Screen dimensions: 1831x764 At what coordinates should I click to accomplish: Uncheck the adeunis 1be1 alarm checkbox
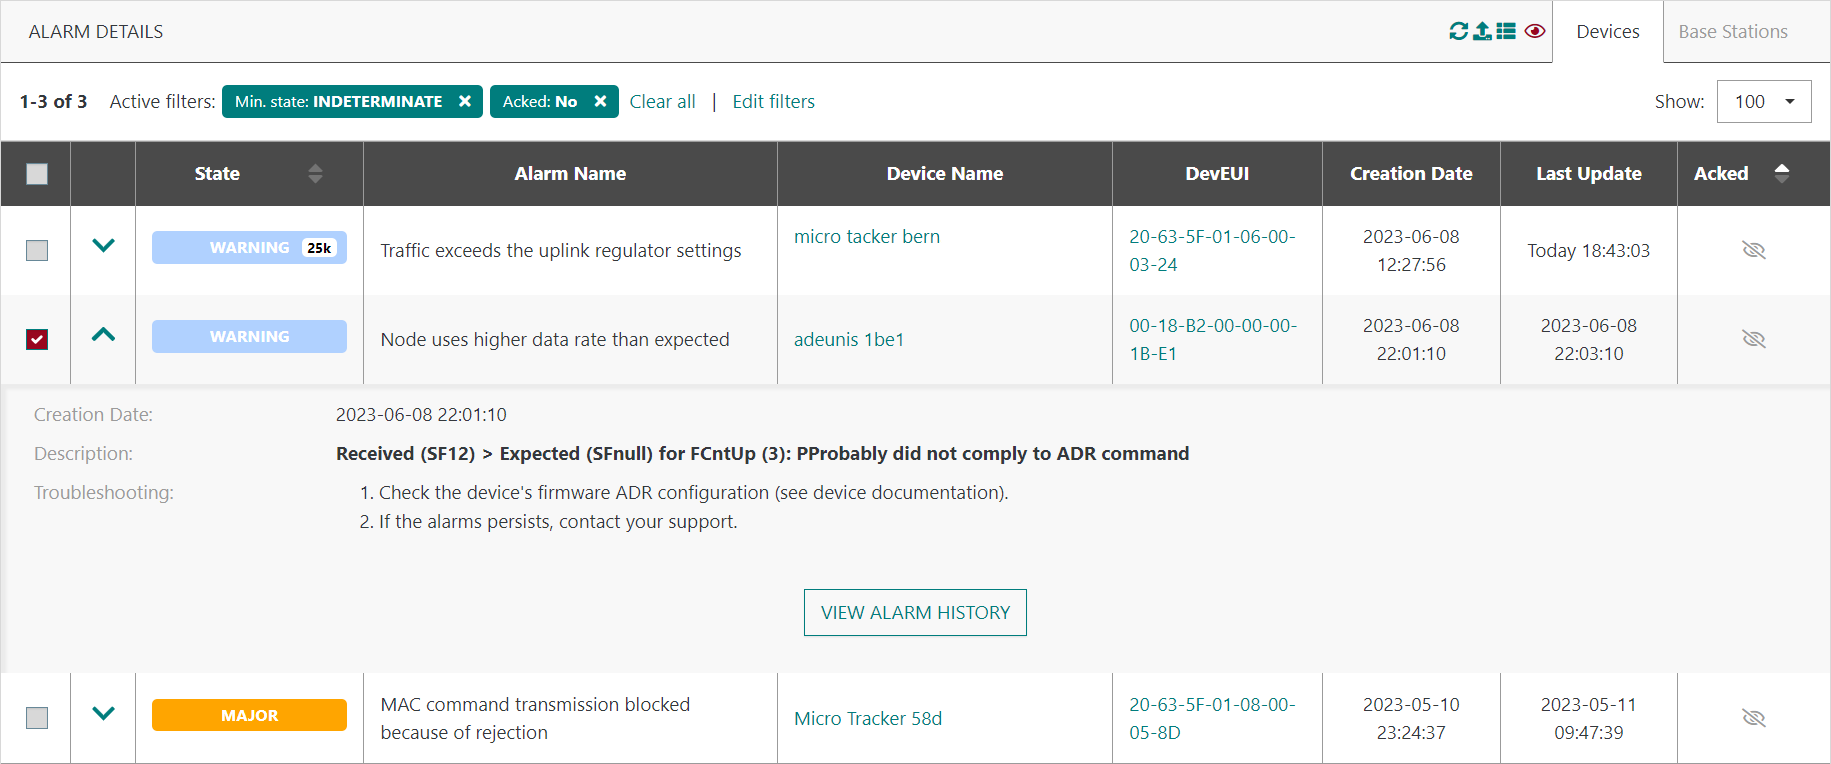(x=37, y=340)
